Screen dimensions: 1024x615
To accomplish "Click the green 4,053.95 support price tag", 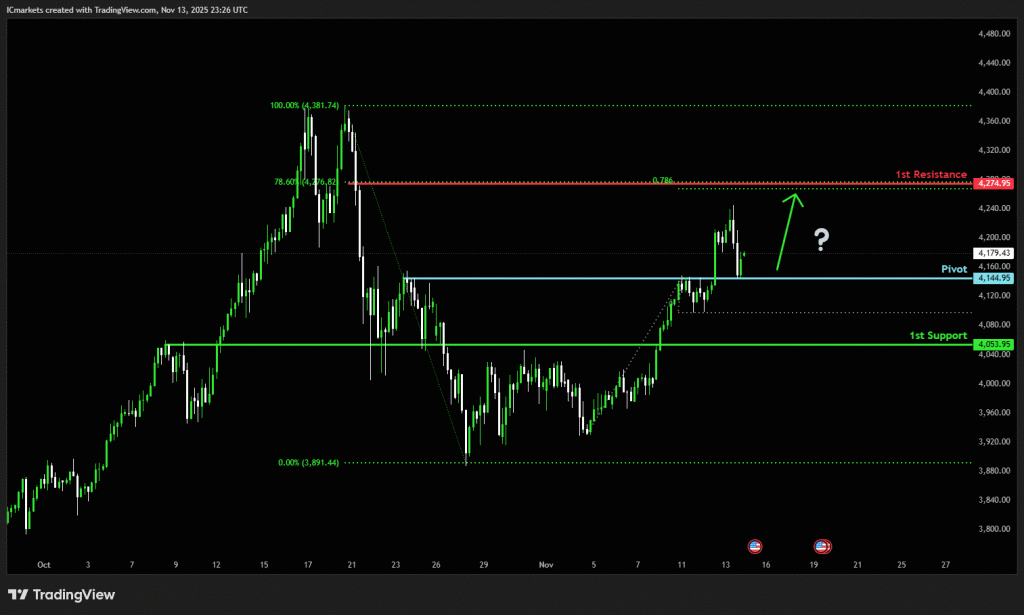I will click(996, 344).
